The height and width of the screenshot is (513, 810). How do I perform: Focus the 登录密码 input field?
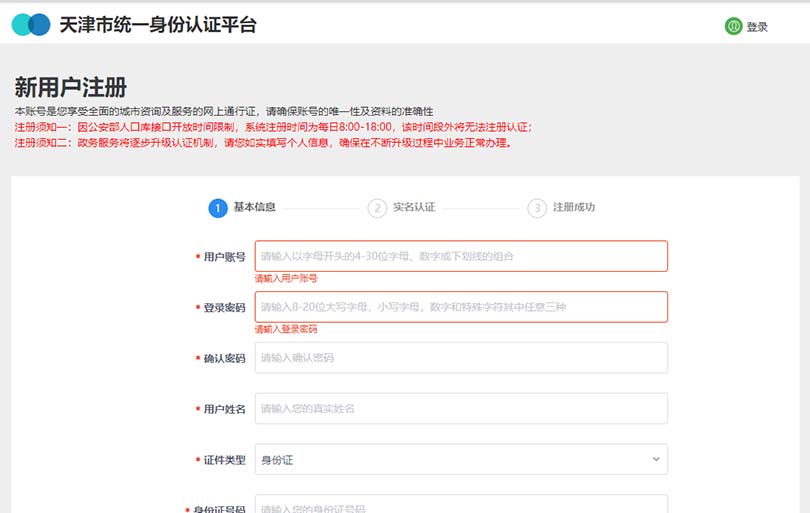tap(461, 307)
